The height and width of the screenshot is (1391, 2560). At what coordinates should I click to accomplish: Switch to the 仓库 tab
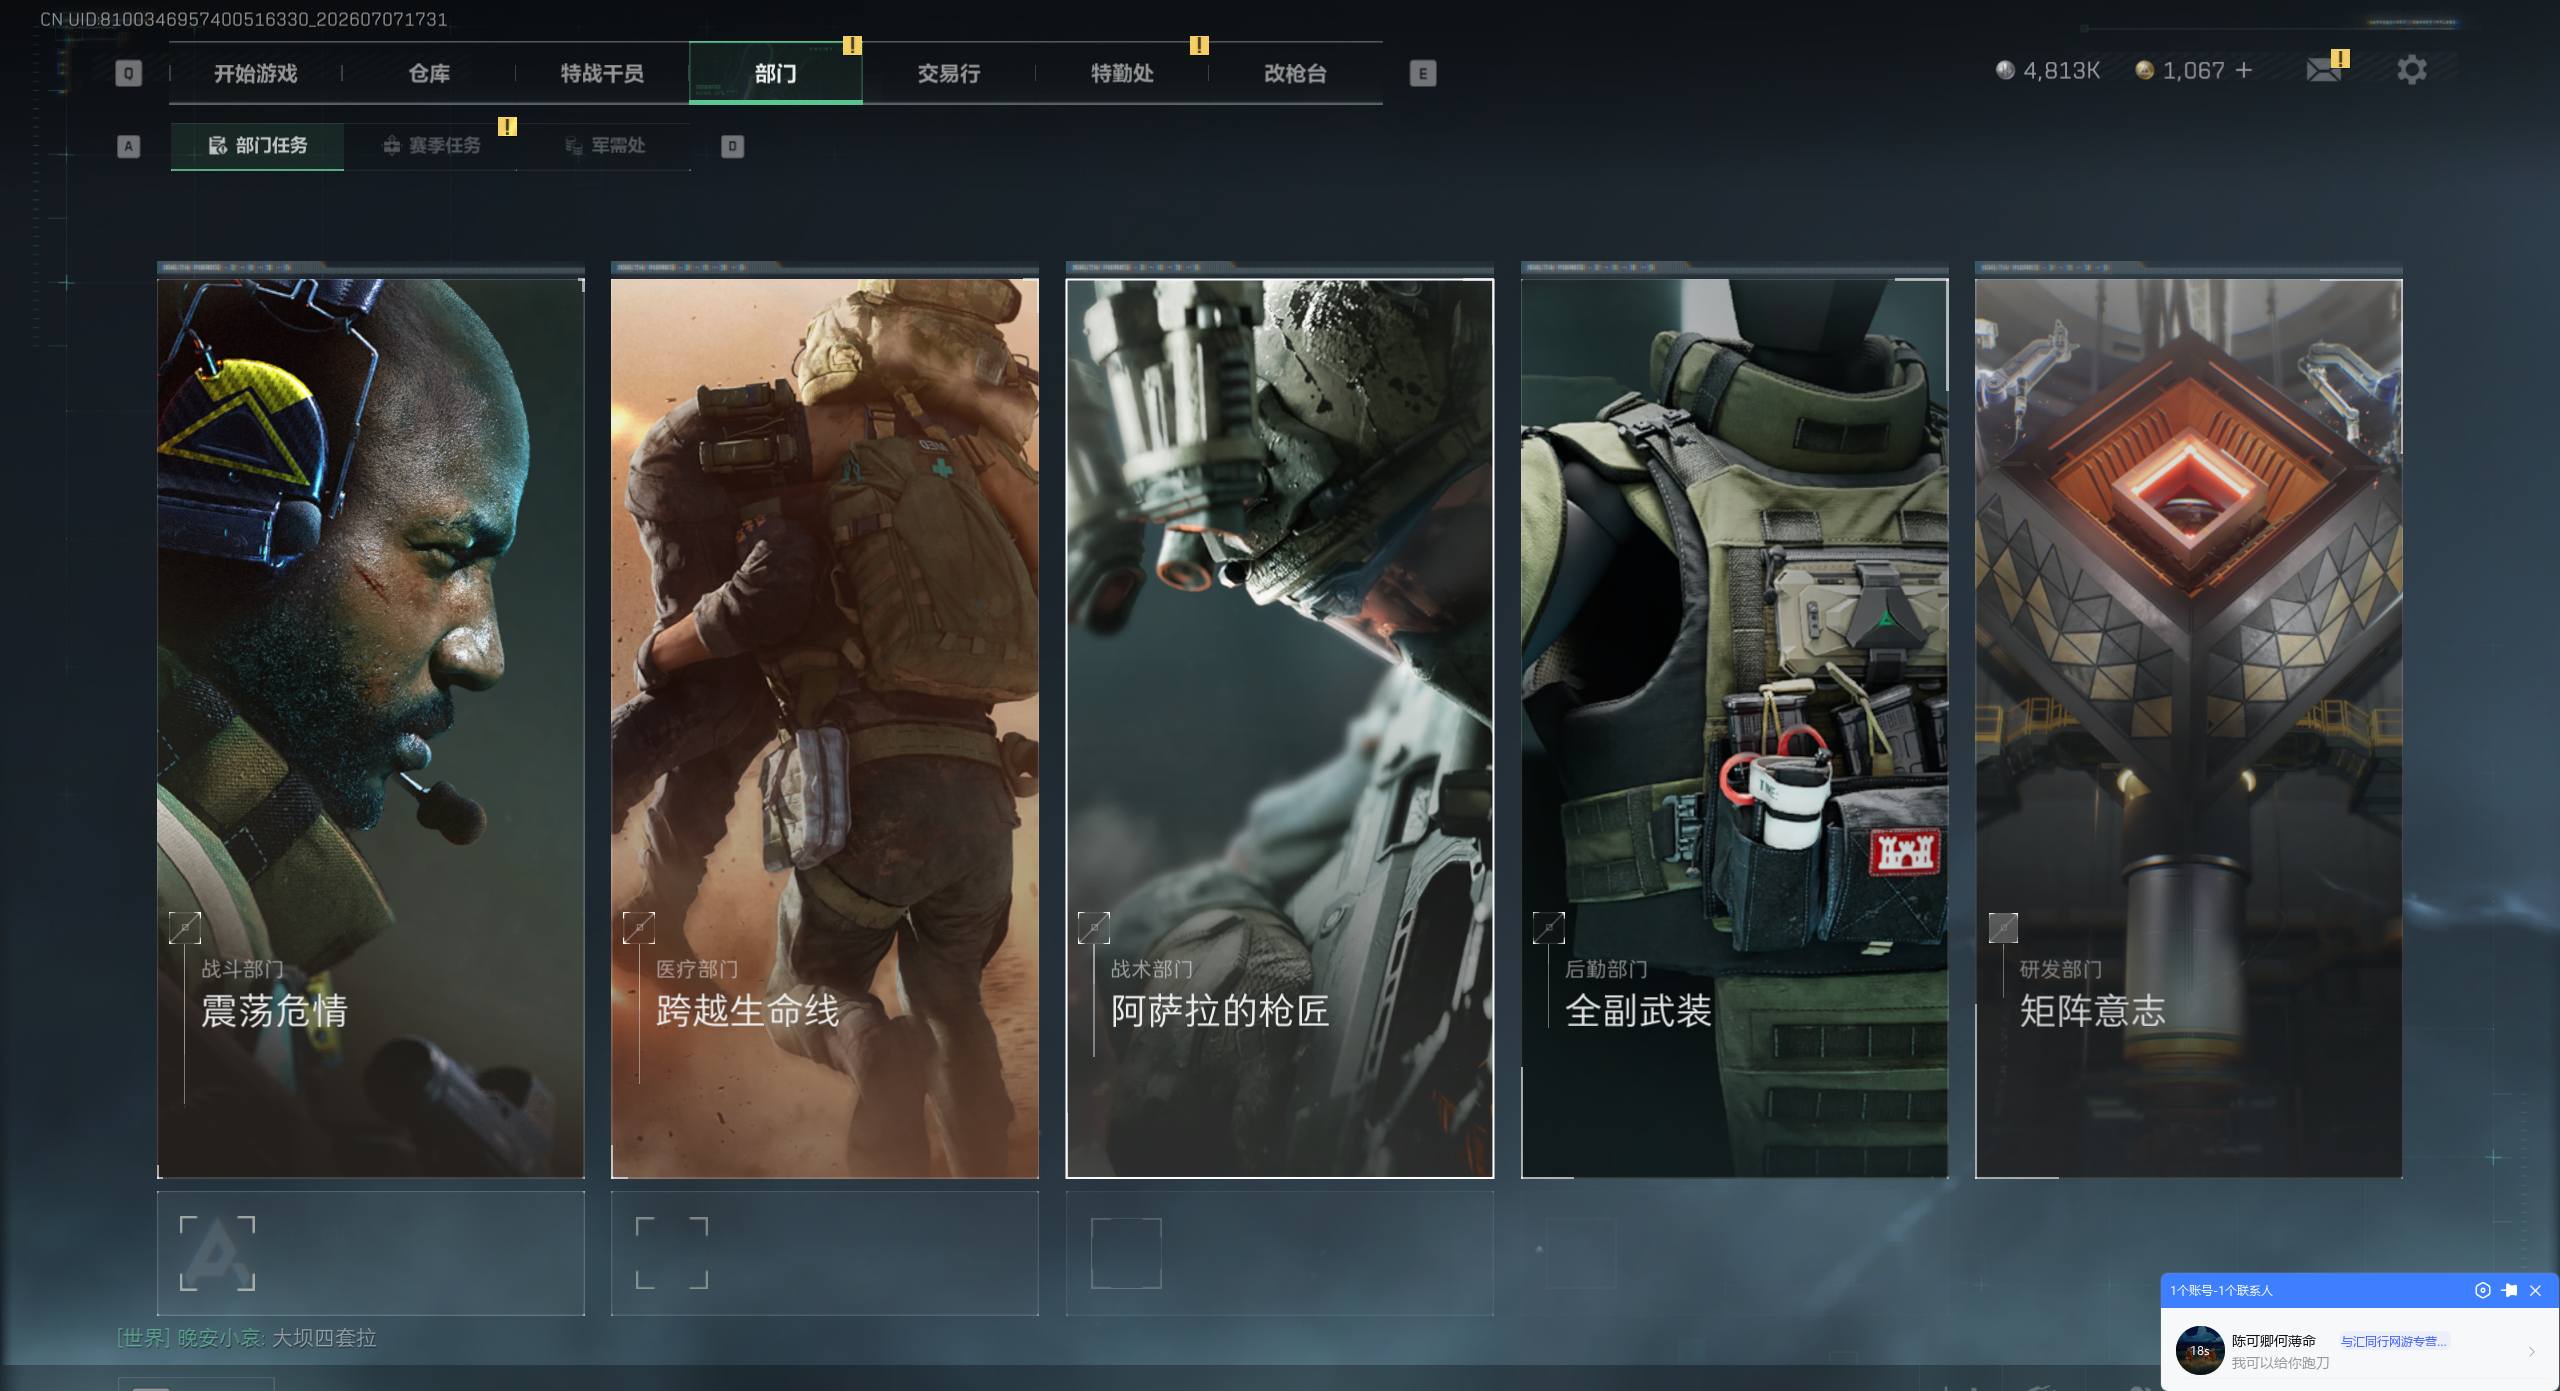(x=429, y=73)
